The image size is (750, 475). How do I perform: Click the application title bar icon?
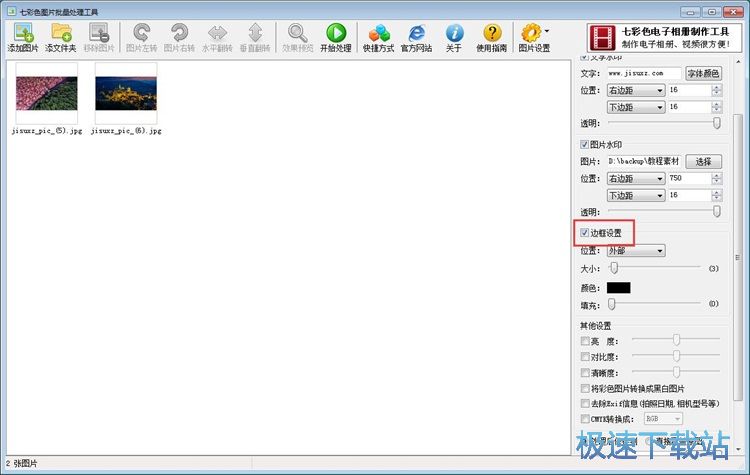(x=11, y=11)
